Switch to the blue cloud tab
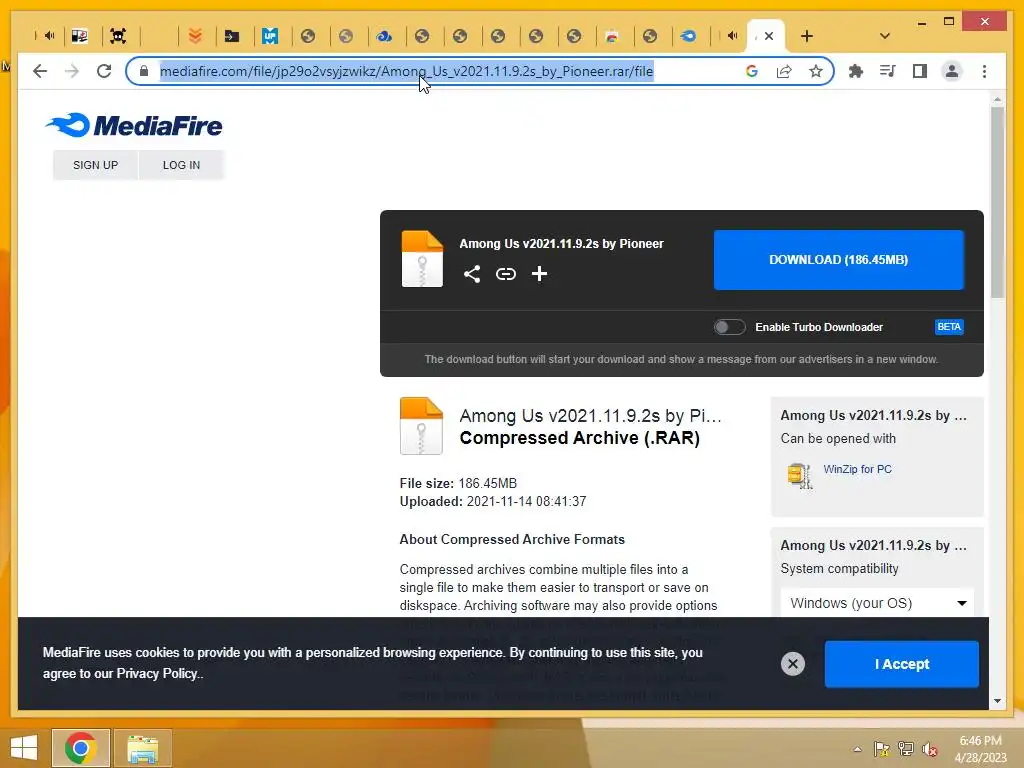This screenshot has height=768, width=1024. click(384, 36)
